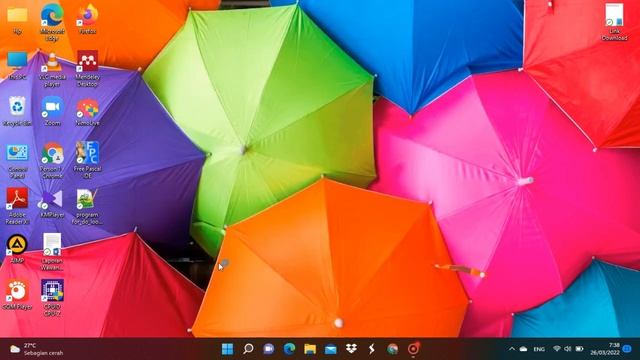Open the Windows Start menu
640x360 pixels.
[227, 349]
